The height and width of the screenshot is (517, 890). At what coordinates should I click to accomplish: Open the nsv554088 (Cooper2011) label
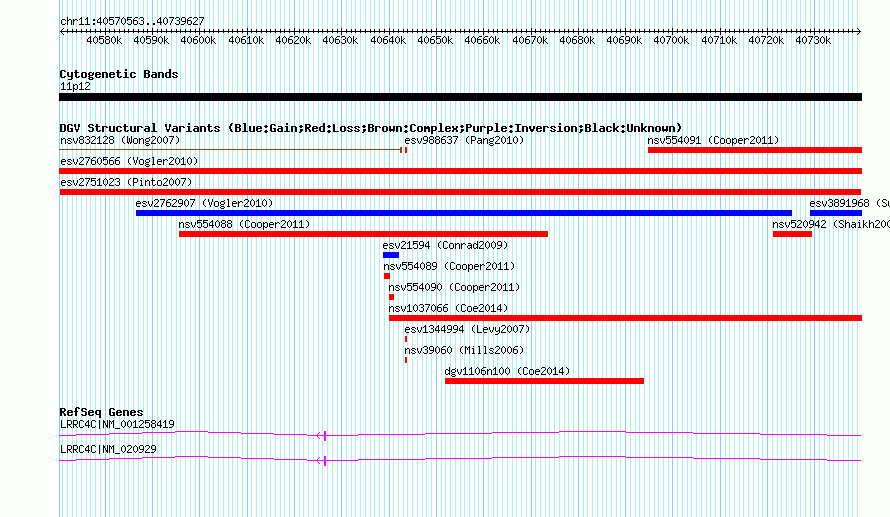[244, 224]
